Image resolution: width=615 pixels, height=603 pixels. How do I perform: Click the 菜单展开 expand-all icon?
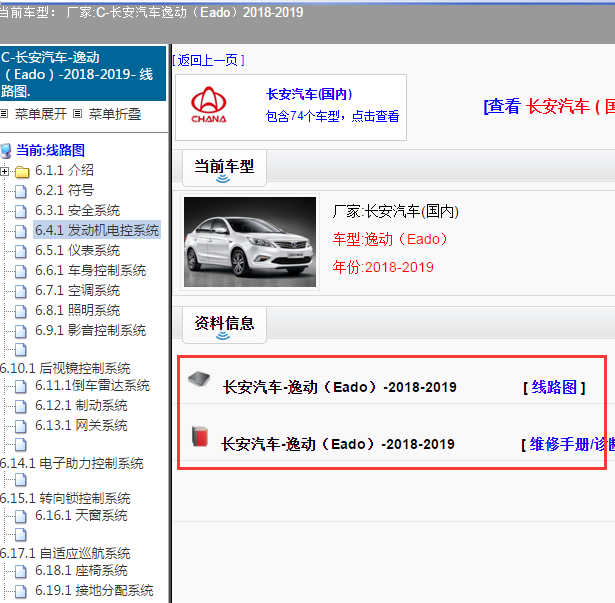coord(4,114)
